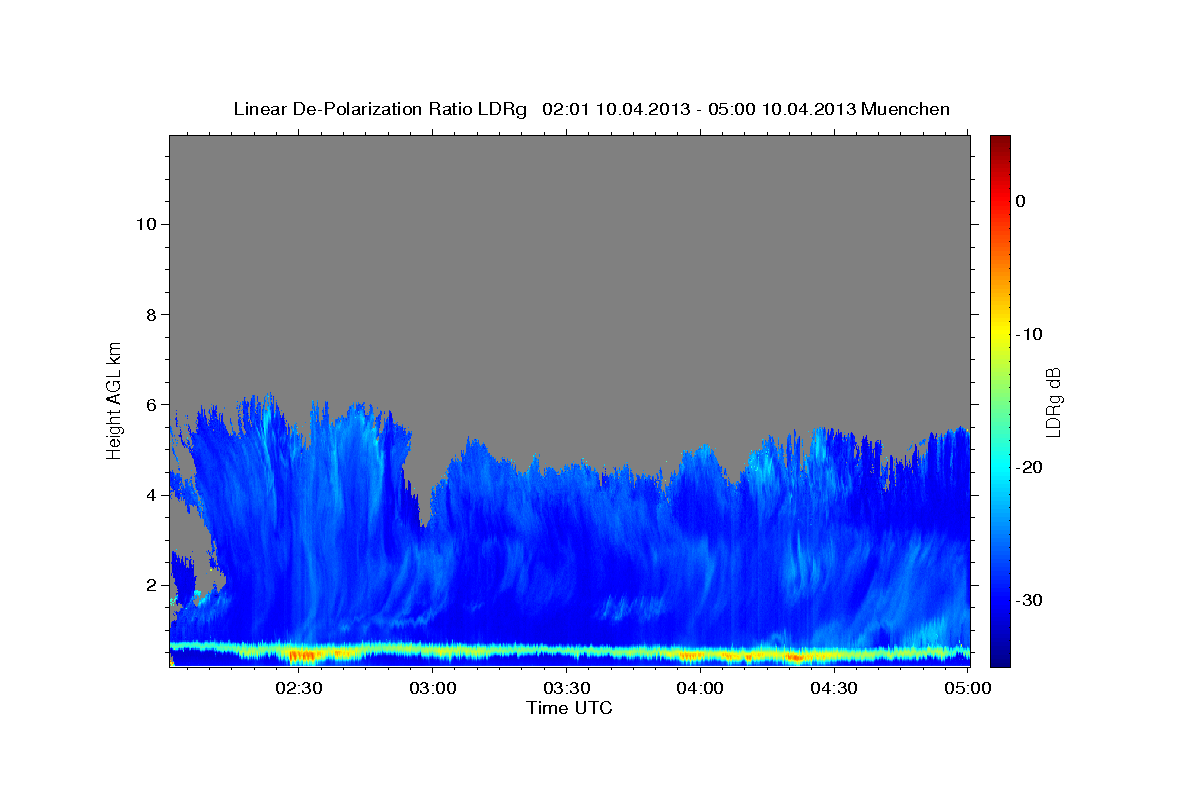1200x800 pixels.
Task: Click the 04:30 time tick label
Action: [x=834, y=688]
